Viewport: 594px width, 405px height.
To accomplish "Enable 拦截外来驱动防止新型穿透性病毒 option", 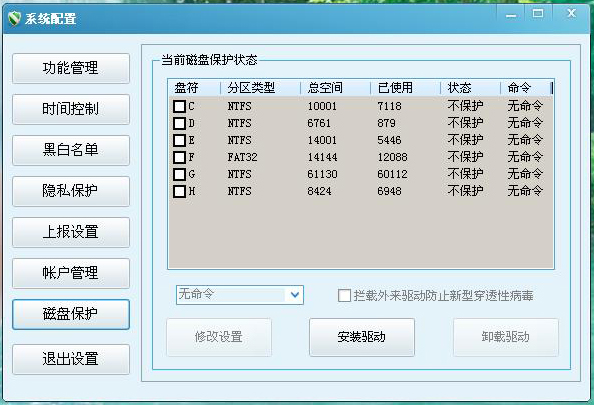I will click(x=344, y=296).
